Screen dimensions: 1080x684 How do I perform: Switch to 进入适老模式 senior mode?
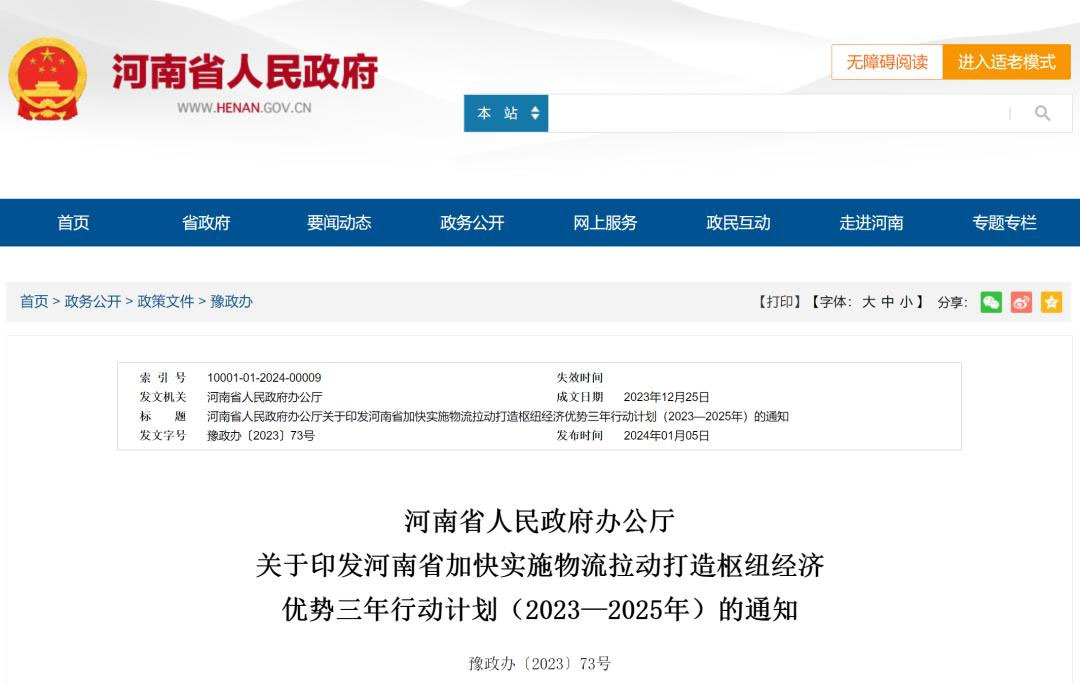[x=1006, y=62]
